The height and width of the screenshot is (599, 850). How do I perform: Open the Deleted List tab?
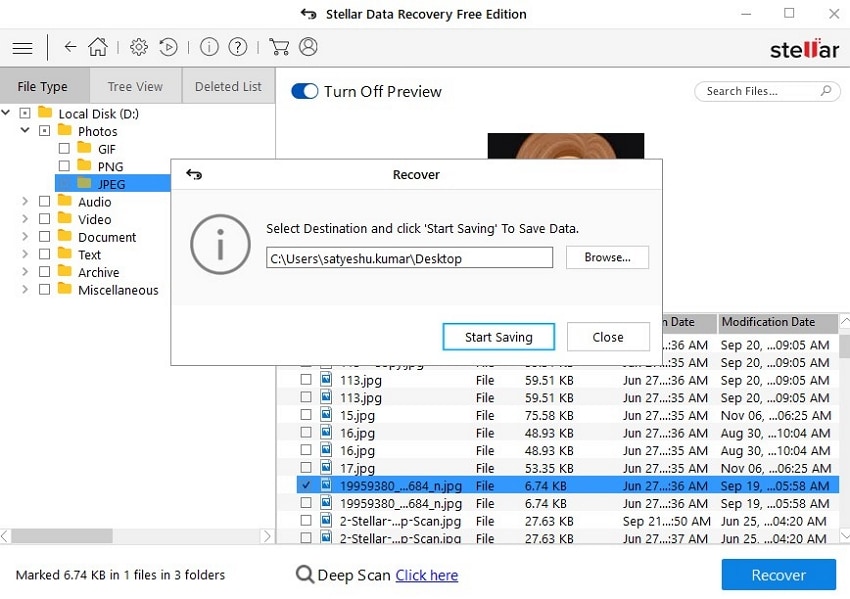pos(228,86)
